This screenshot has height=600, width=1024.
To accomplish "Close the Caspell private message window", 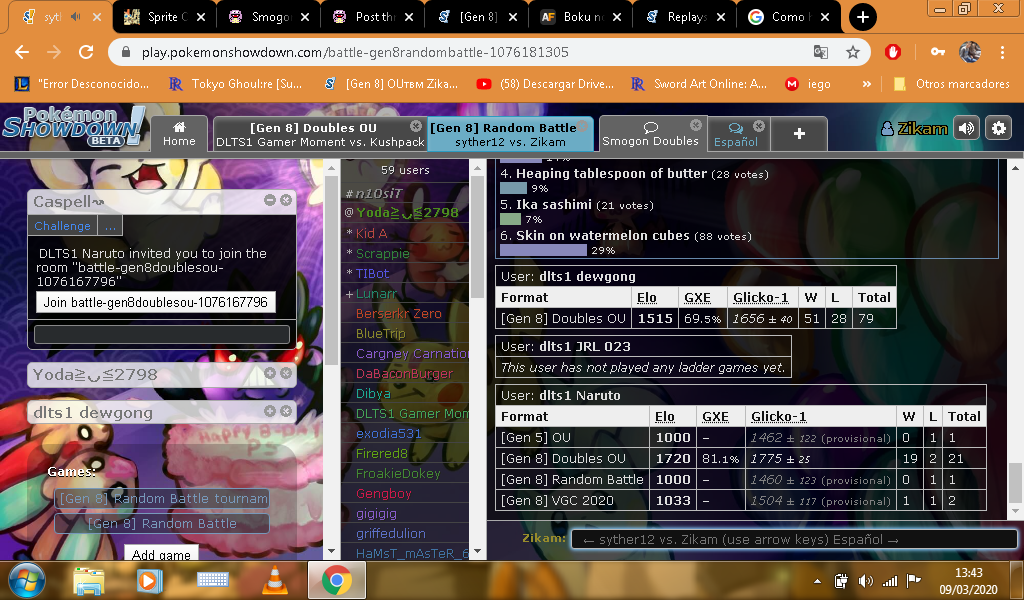I will pyautogui.click(x=286, y=200).
